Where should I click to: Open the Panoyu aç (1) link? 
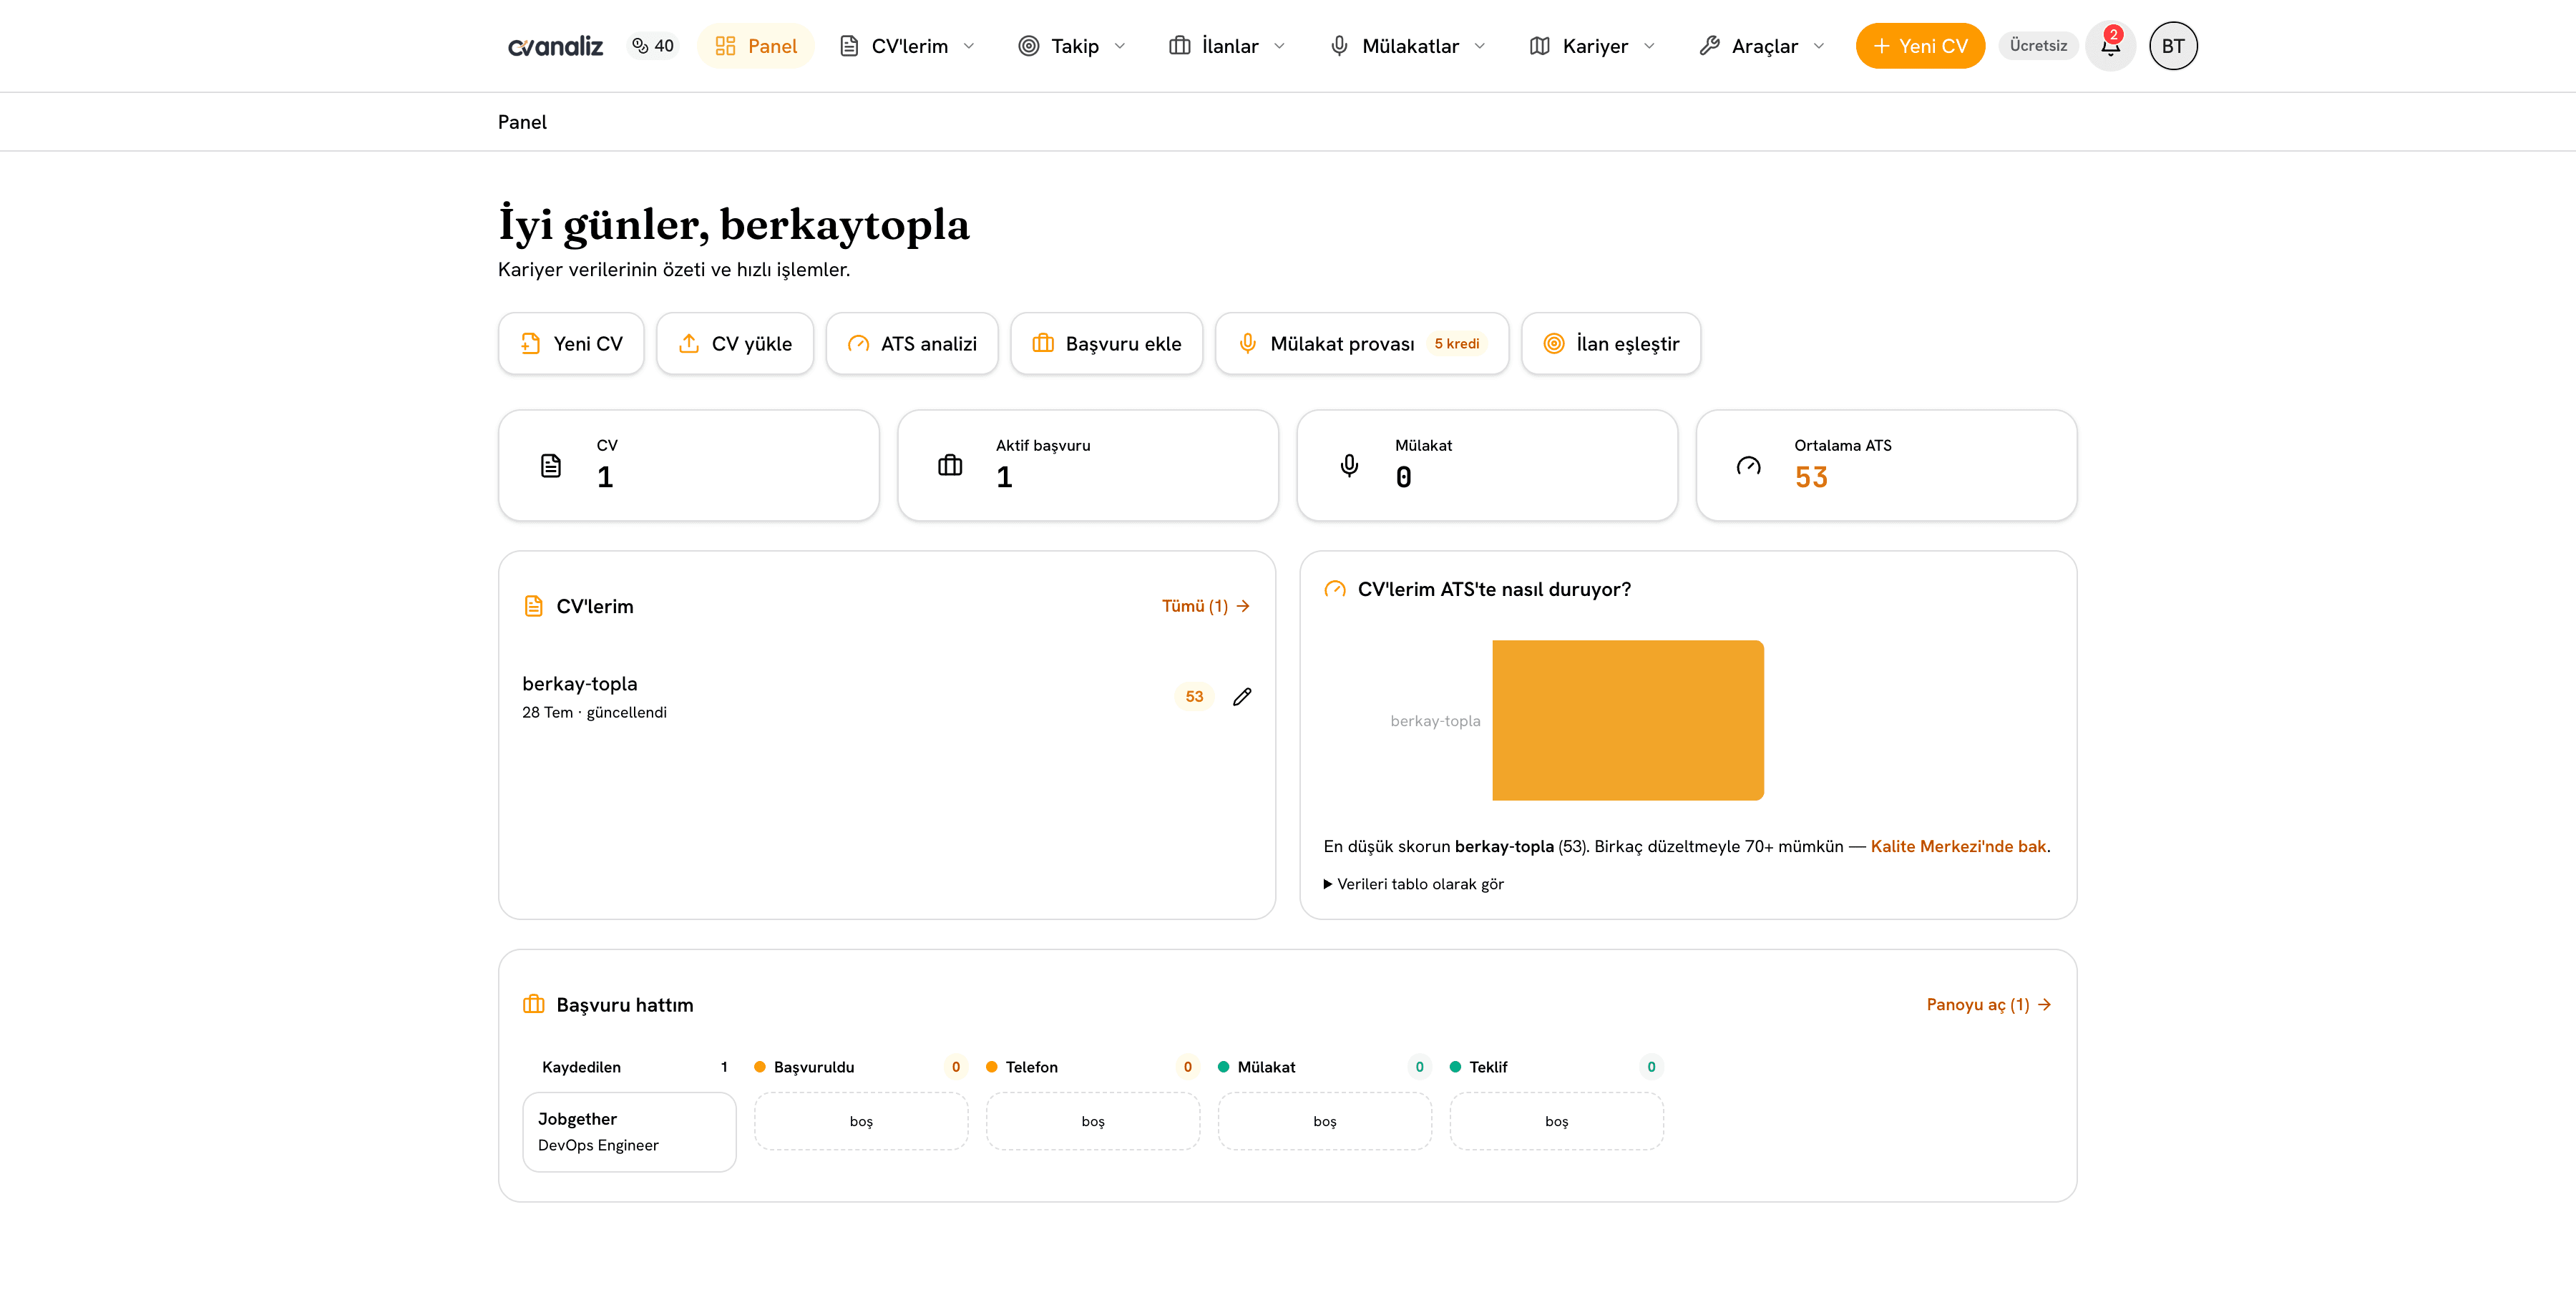click(1989, 1005)
